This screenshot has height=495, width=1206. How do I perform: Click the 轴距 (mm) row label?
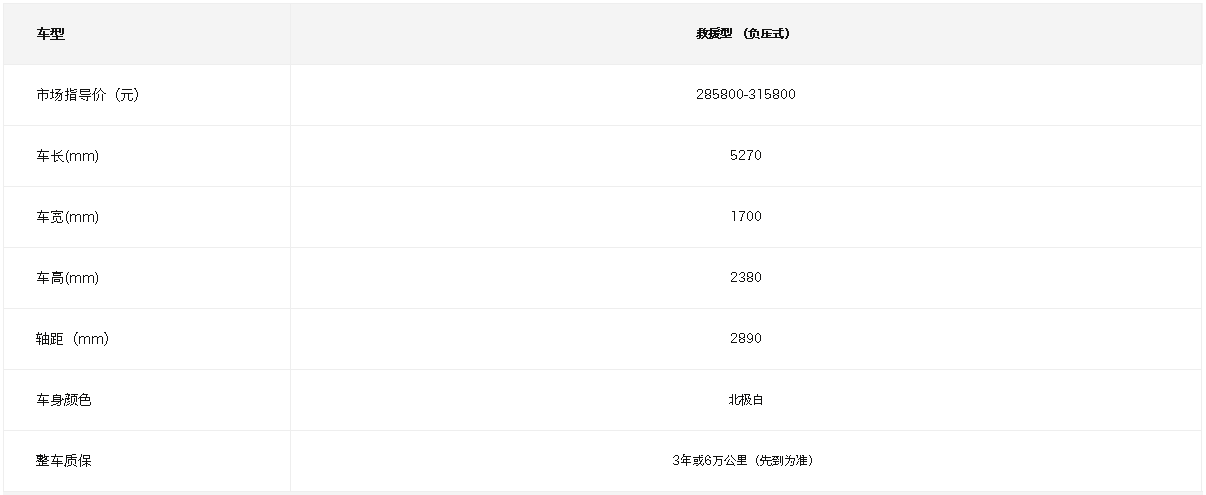click(x=72, y=339)
